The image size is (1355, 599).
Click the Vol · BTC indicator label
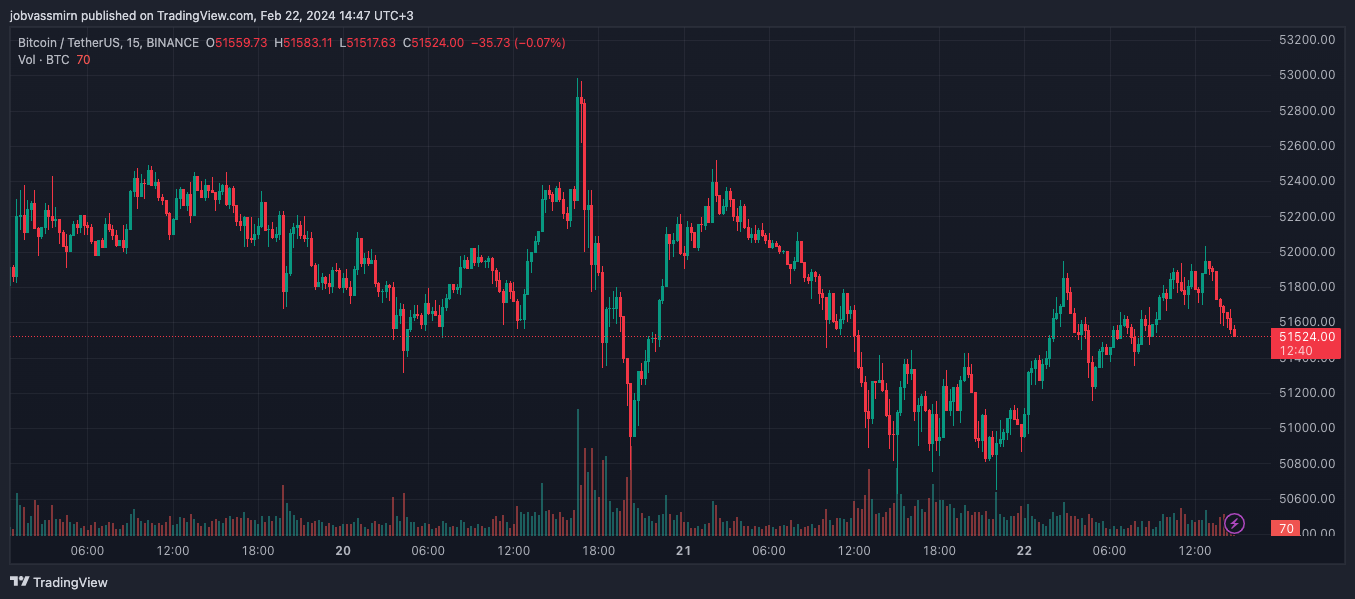[x=43, y=60]
